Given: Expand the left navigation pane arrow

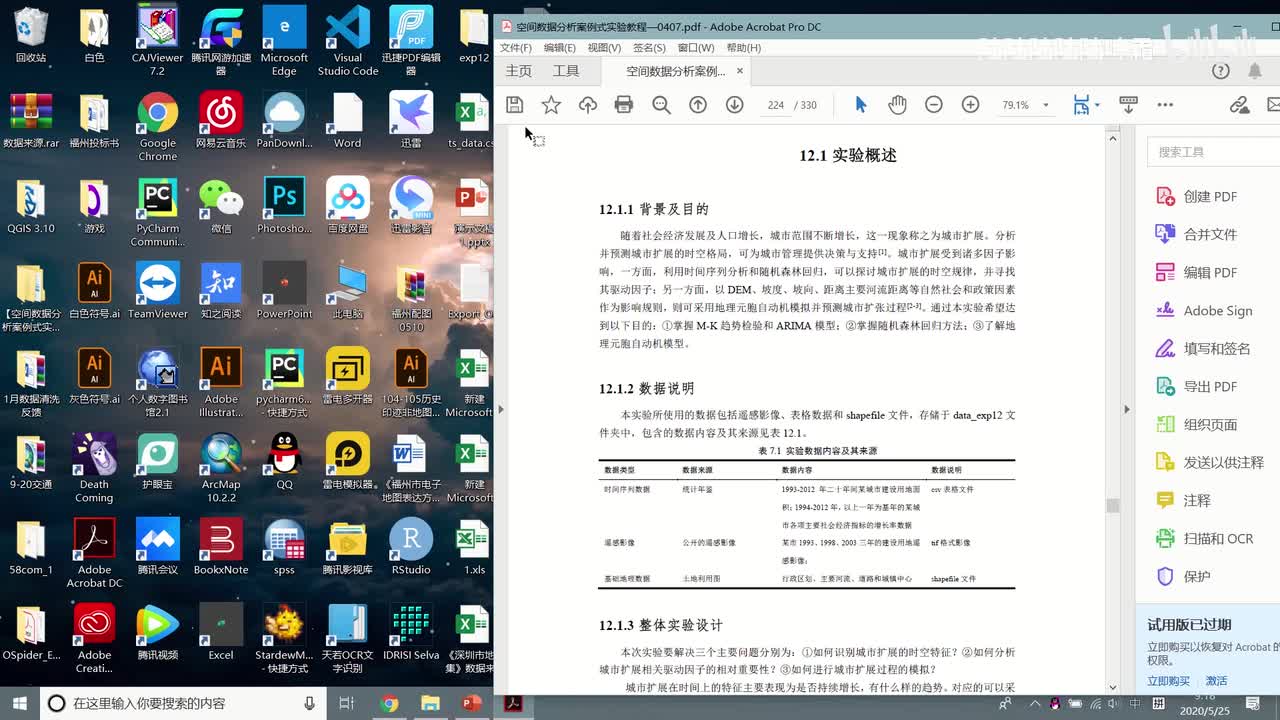Looking at the screenshot, I should (500, 409).
